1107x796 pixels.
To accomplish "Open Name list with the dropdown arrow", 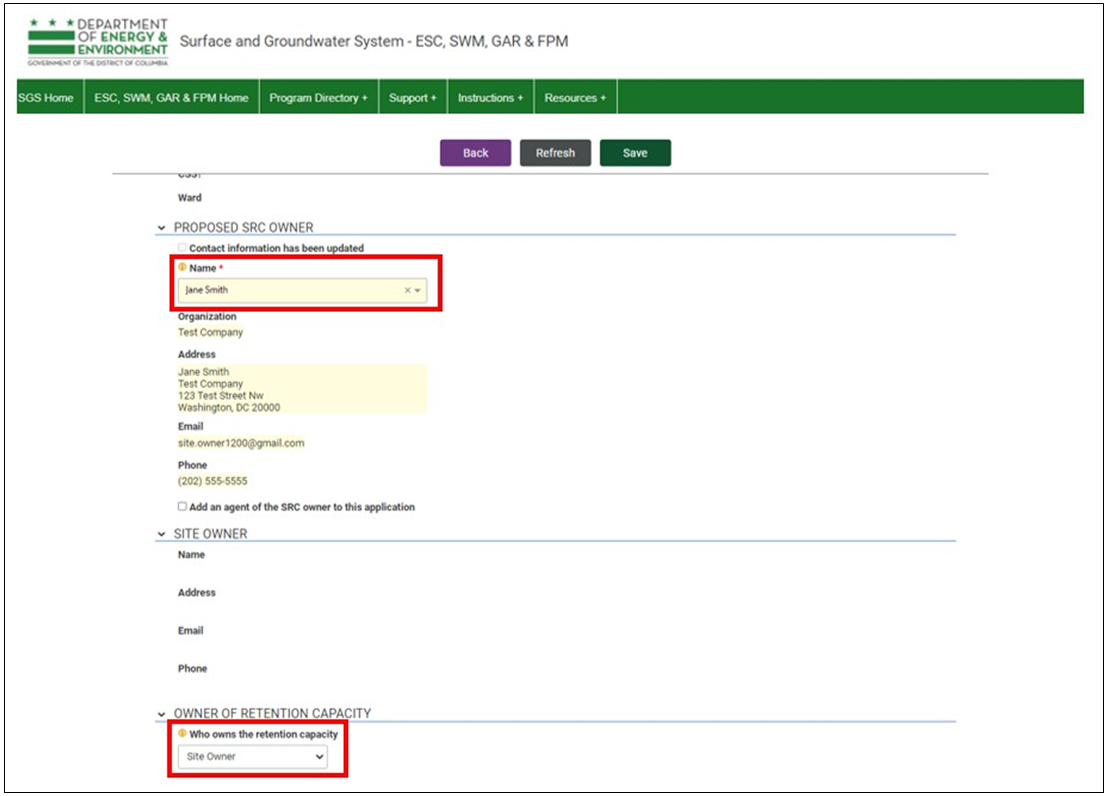I will (418, 291).
